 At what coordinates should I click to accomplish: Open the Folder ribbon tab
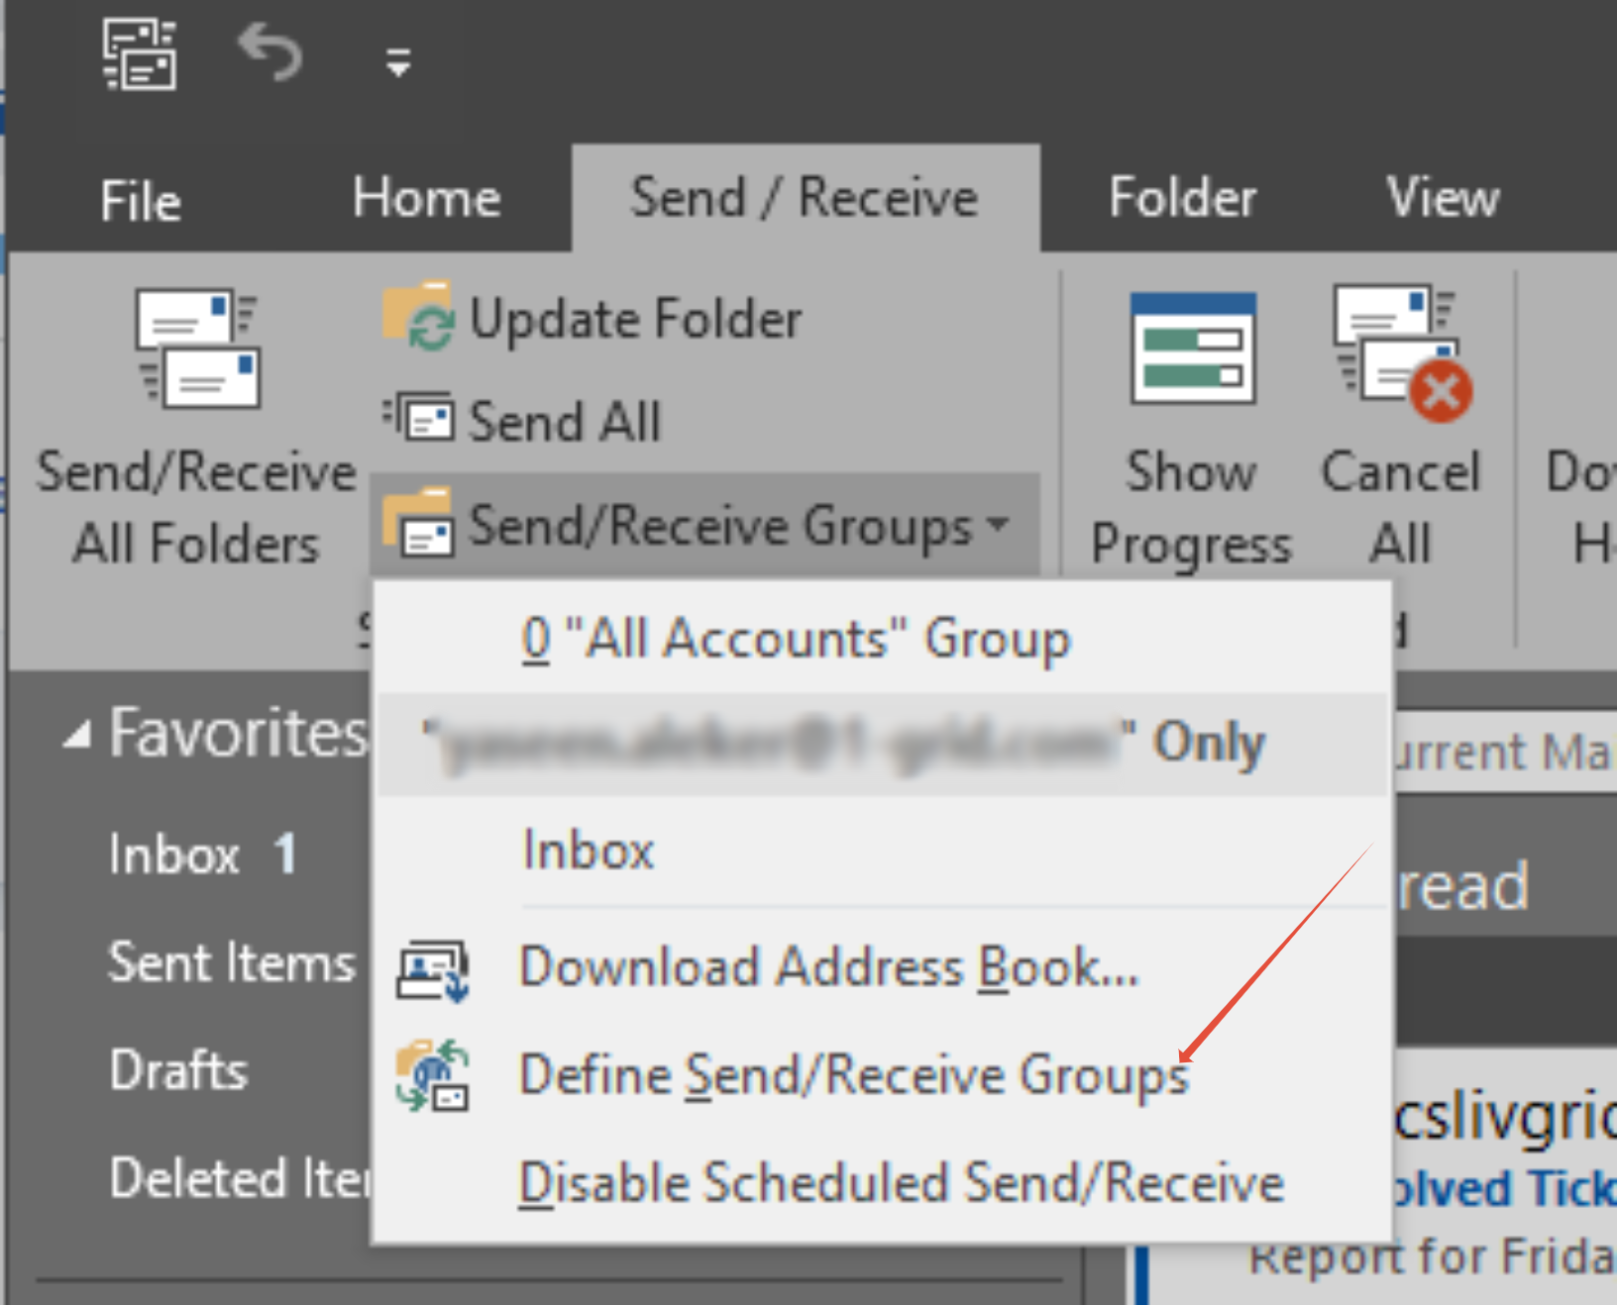coord(1182,198)
